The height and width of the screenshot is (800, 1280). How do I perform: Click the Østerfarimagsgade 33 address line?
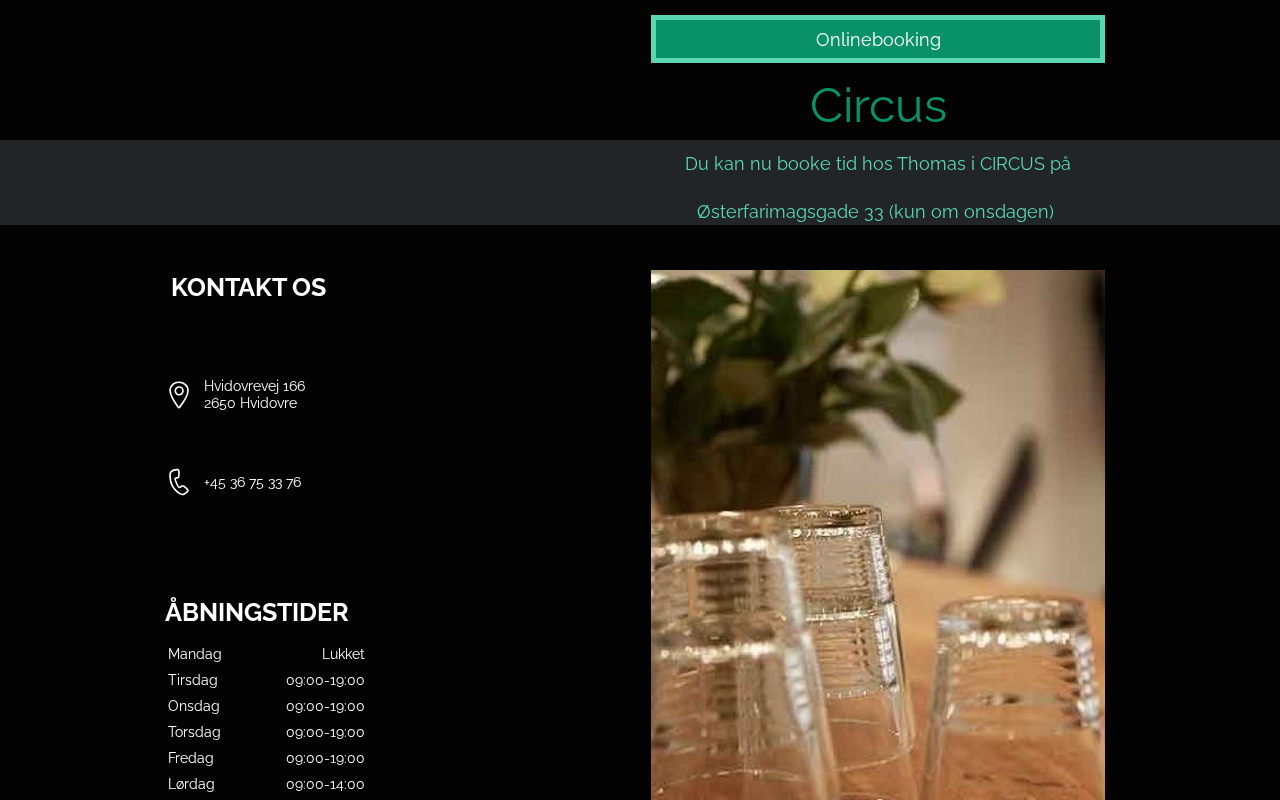tap(875, 212)
